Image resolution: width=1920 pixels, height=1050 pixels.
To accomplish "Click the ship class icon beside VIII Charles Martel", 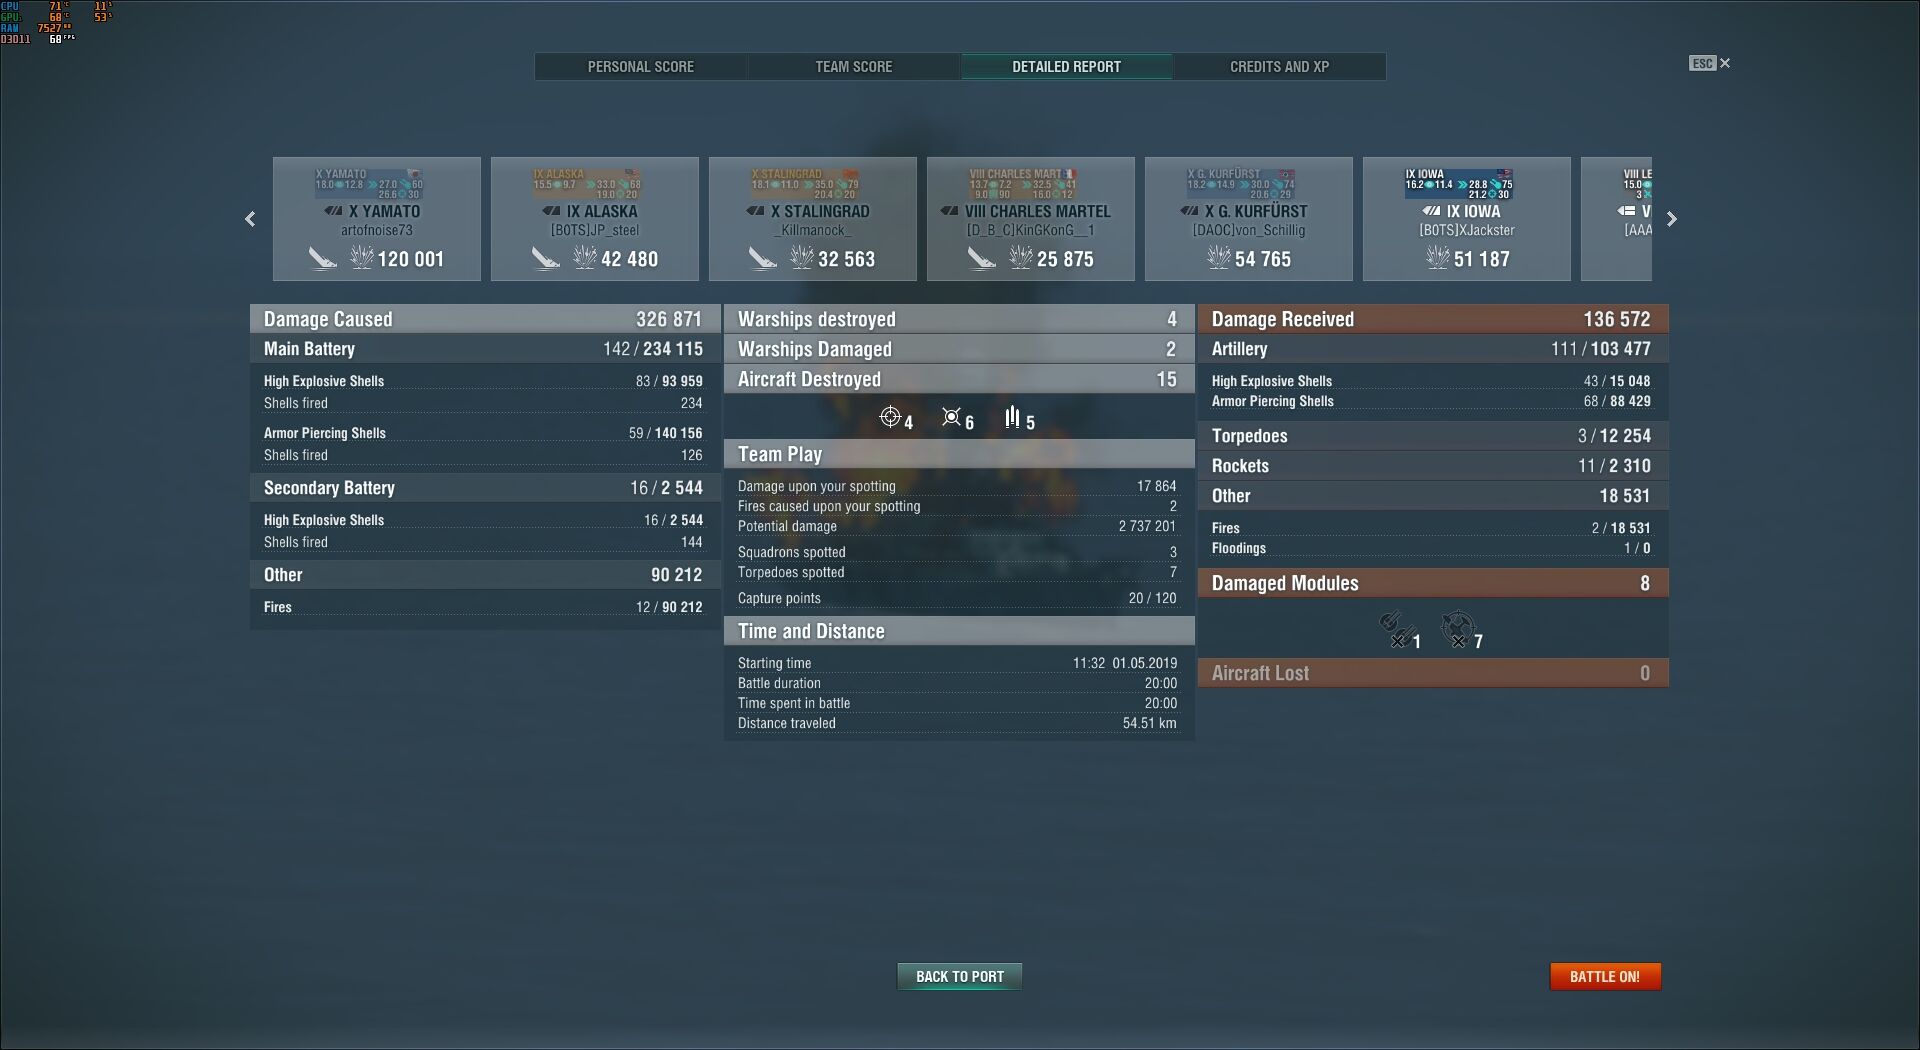I will click(950, 211).
